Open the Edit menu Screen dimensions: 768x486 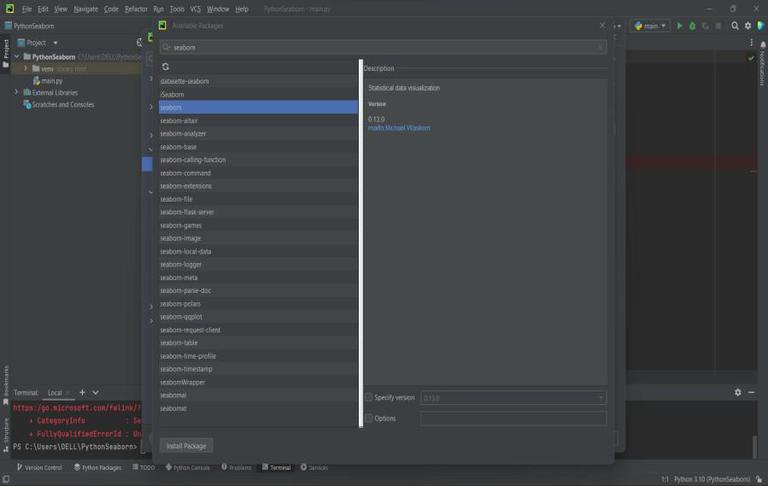(43, 9)
